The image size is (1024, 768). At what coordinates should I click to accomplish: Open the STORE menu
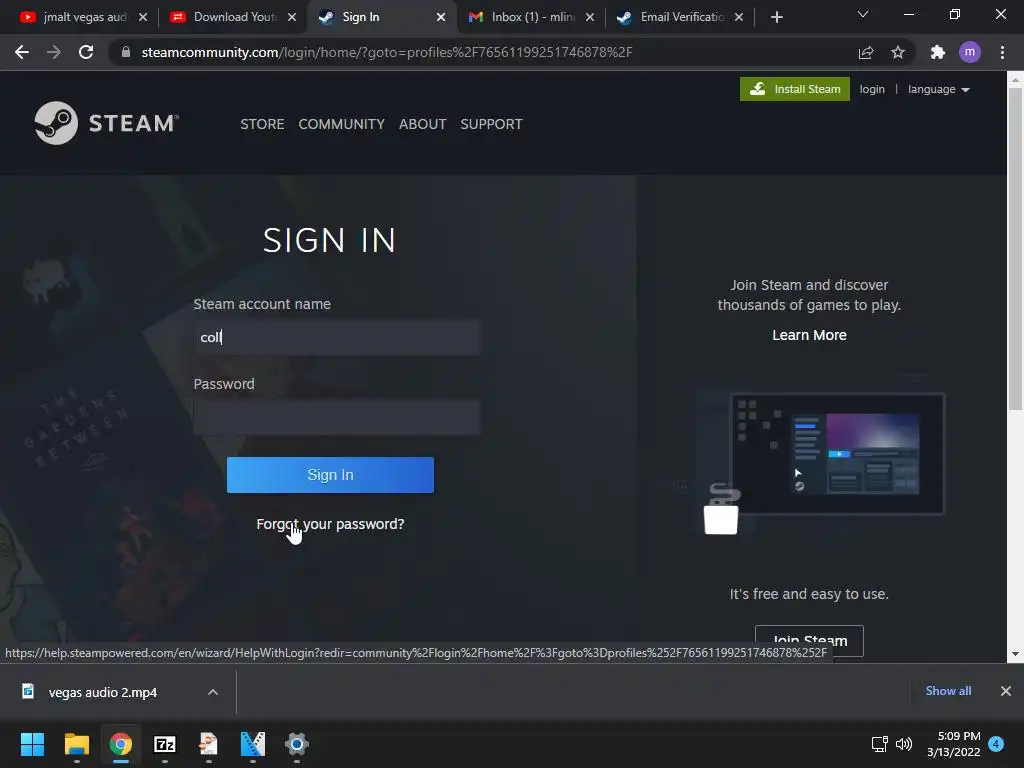(262, 124)
